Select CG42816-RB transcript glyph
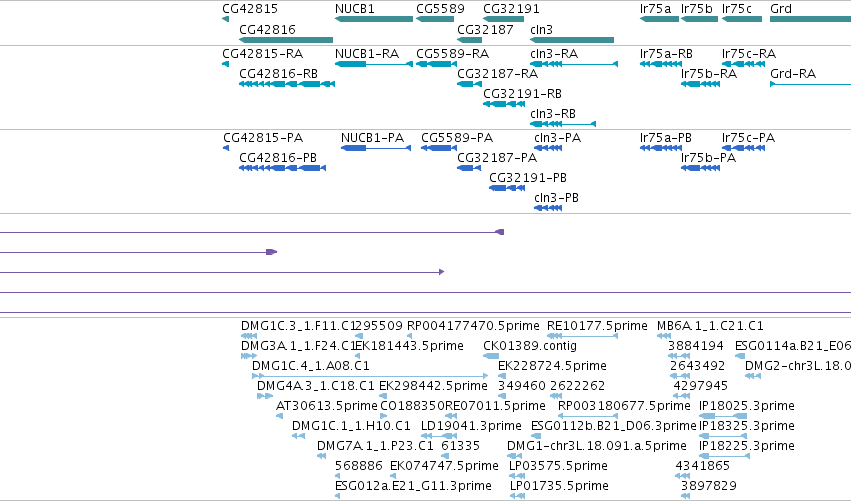Viewport: 851px width, 501px height. coord(287,84)
